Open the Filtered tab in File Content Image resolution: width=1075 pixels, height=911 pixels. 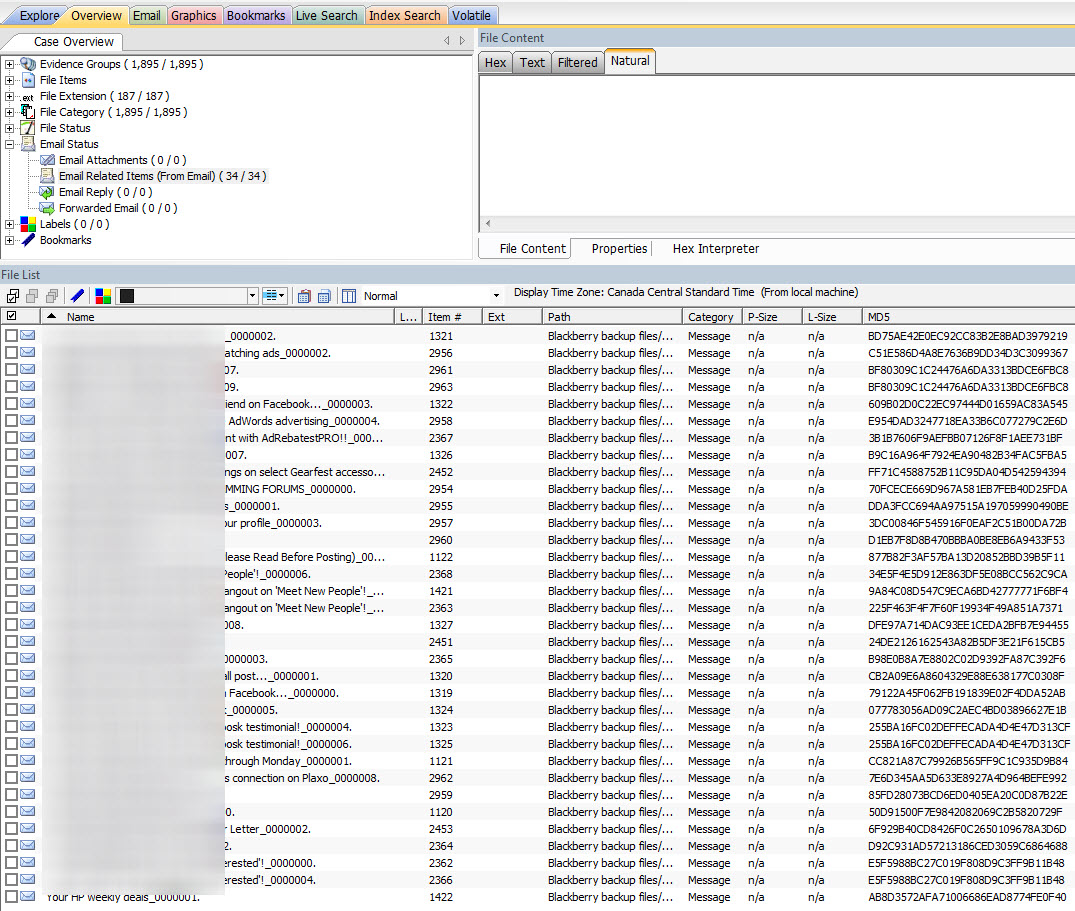coord(577,62)
